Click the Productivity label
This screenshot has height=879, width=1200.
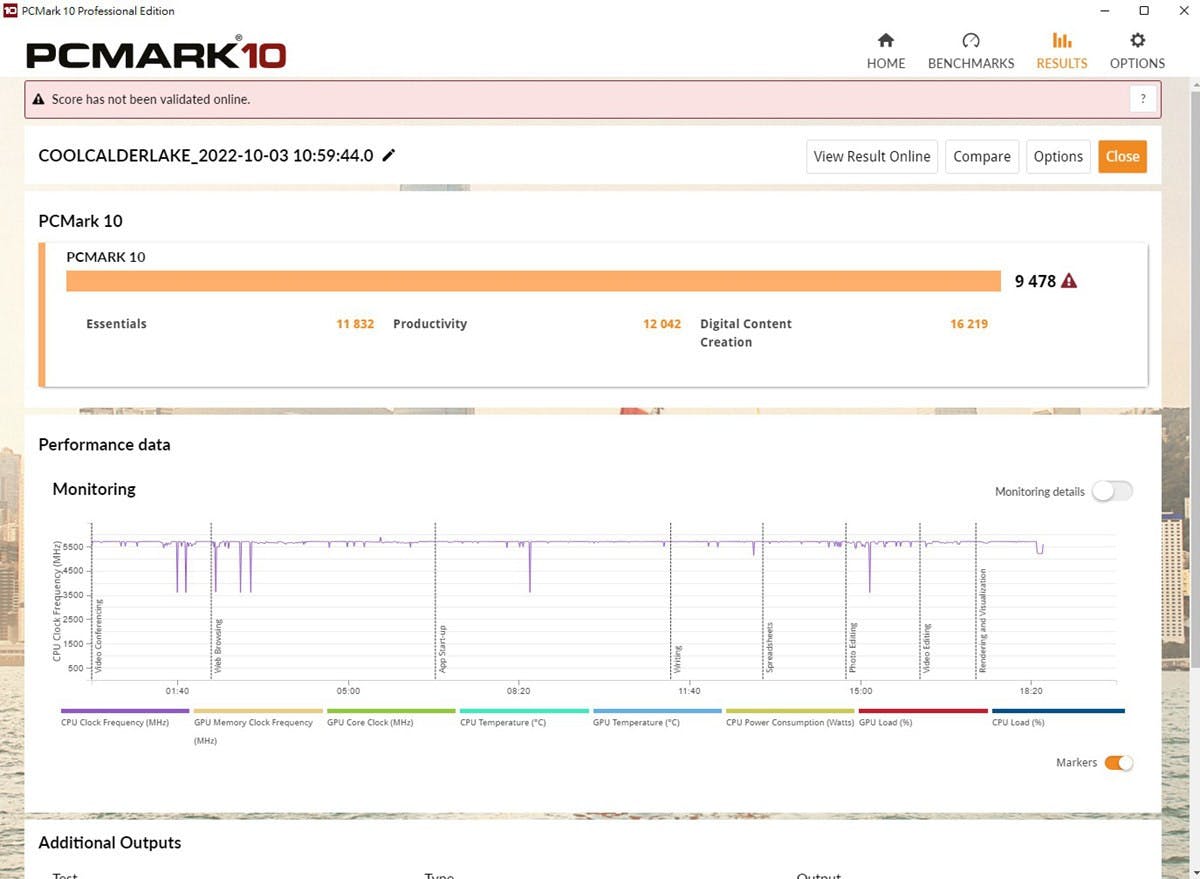pyautogui.click(x=430, y=324)
